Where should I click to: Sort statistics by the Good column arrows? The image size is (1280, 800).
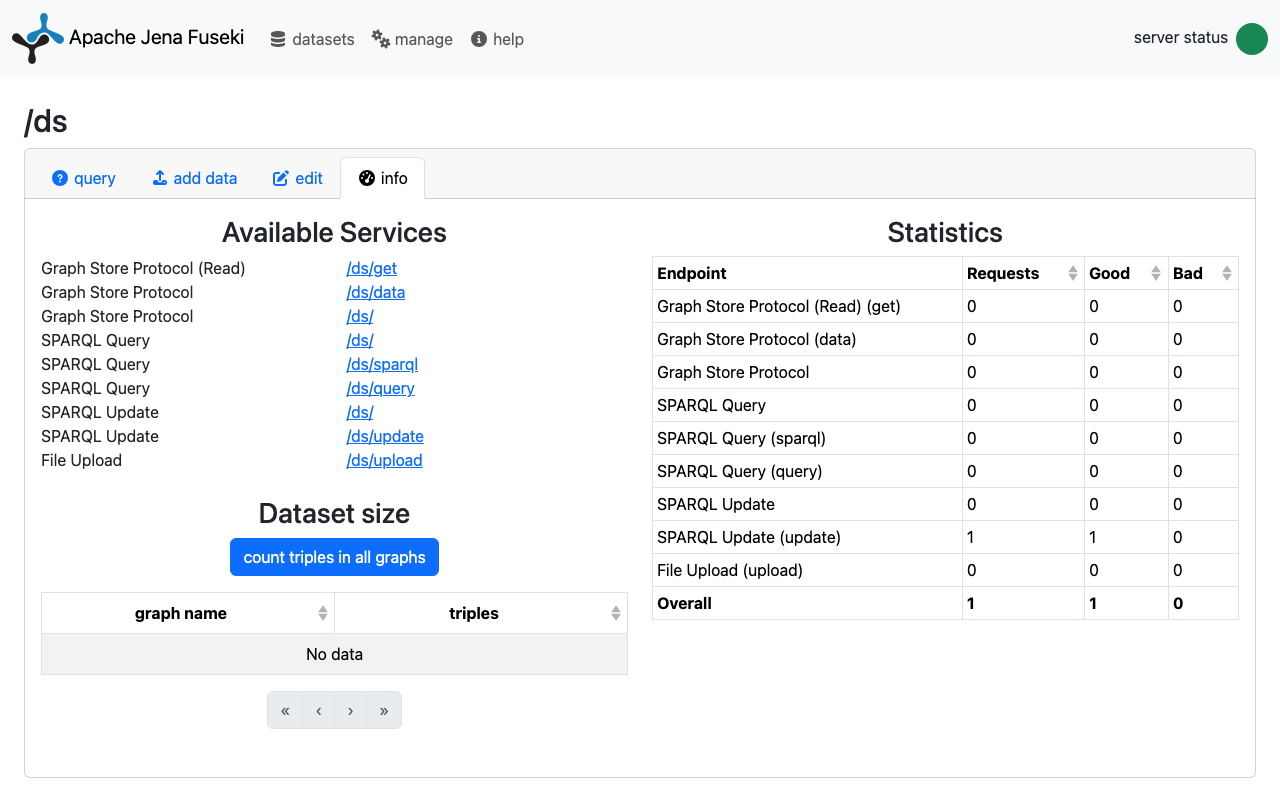[x=1157, y=273]
